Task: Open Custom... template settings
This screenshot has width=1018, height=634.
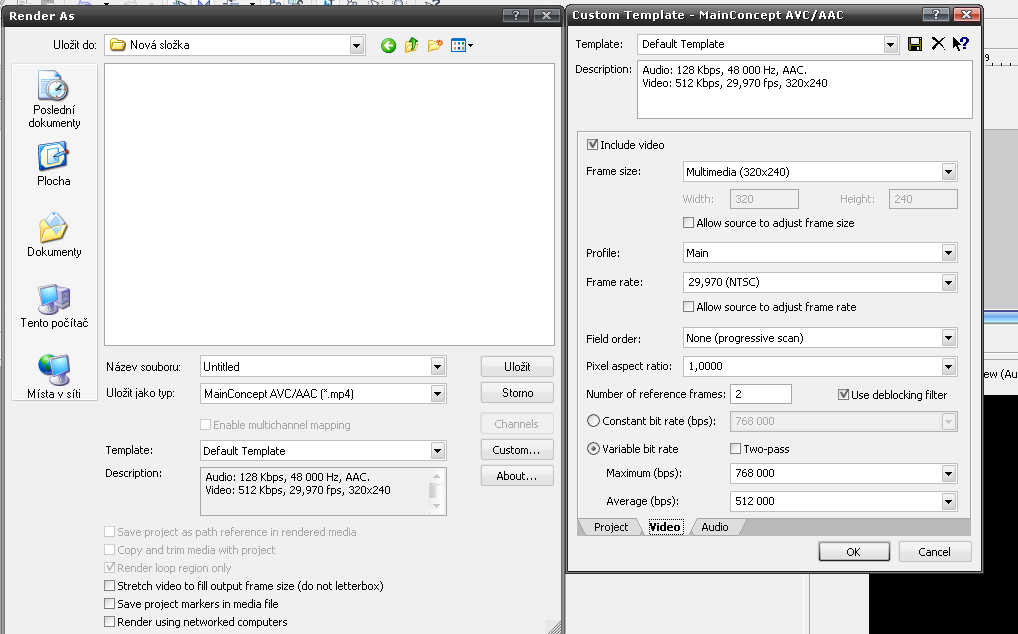Action: [517, 450]
